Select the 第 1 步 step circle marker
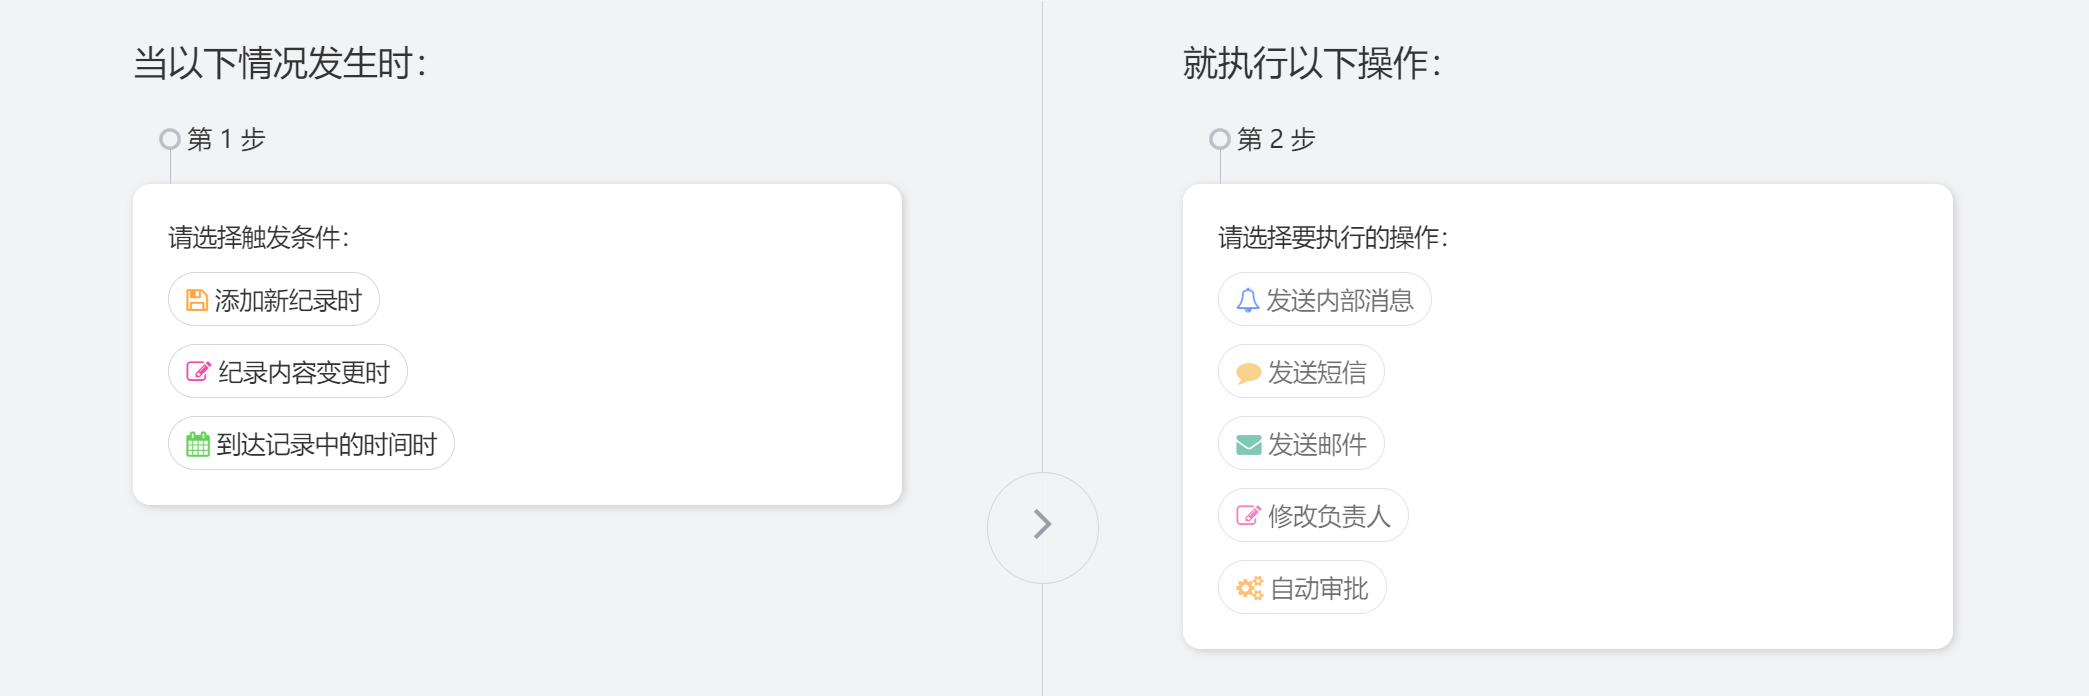Image resolution: width=2089 pixels, height=696 pixels. (170, 139)
